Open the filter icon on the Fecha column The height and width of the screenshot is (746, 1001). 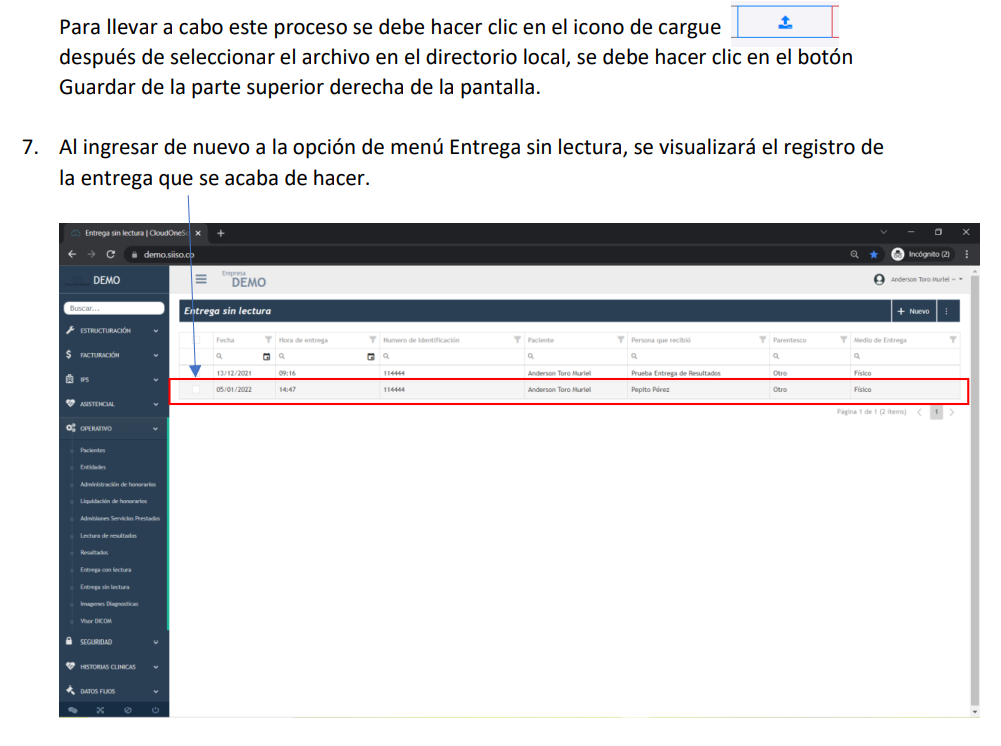(268, 339)
